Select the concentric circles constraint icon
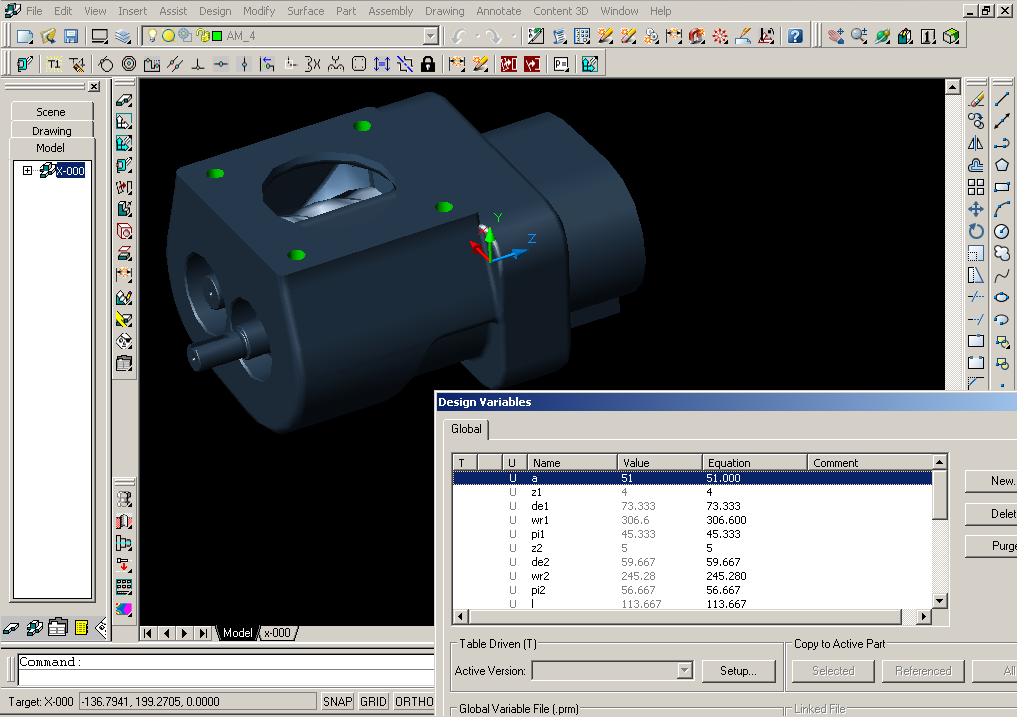 tap(129, 64)
